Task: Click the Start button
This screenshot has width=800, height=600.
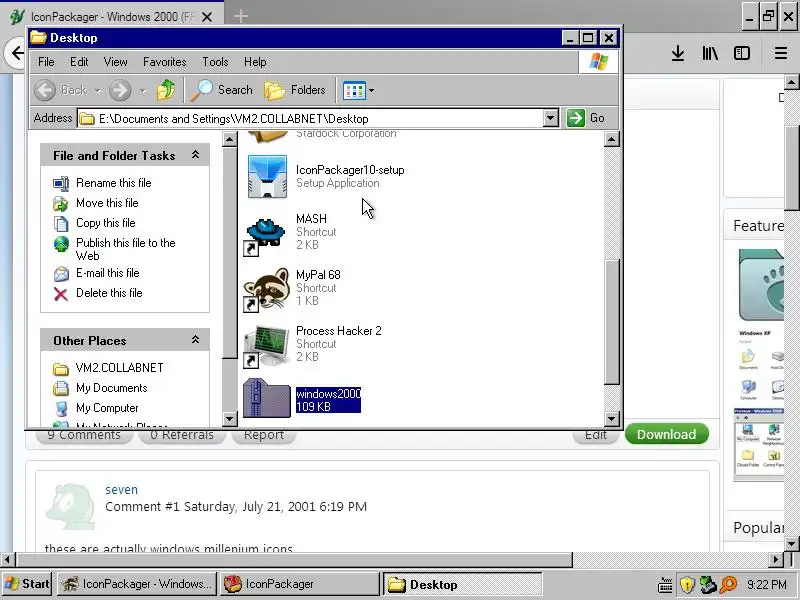Action: point(28,584)
